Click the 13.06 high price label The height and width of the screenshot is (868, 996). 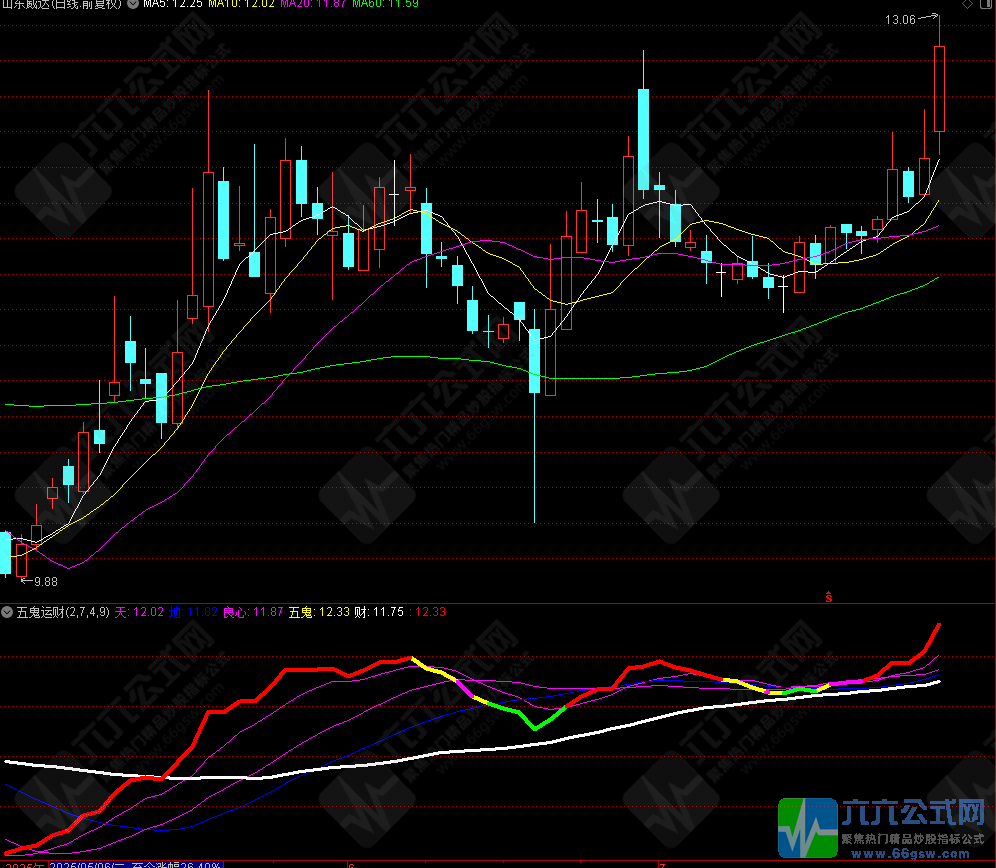tap(901, 20)
